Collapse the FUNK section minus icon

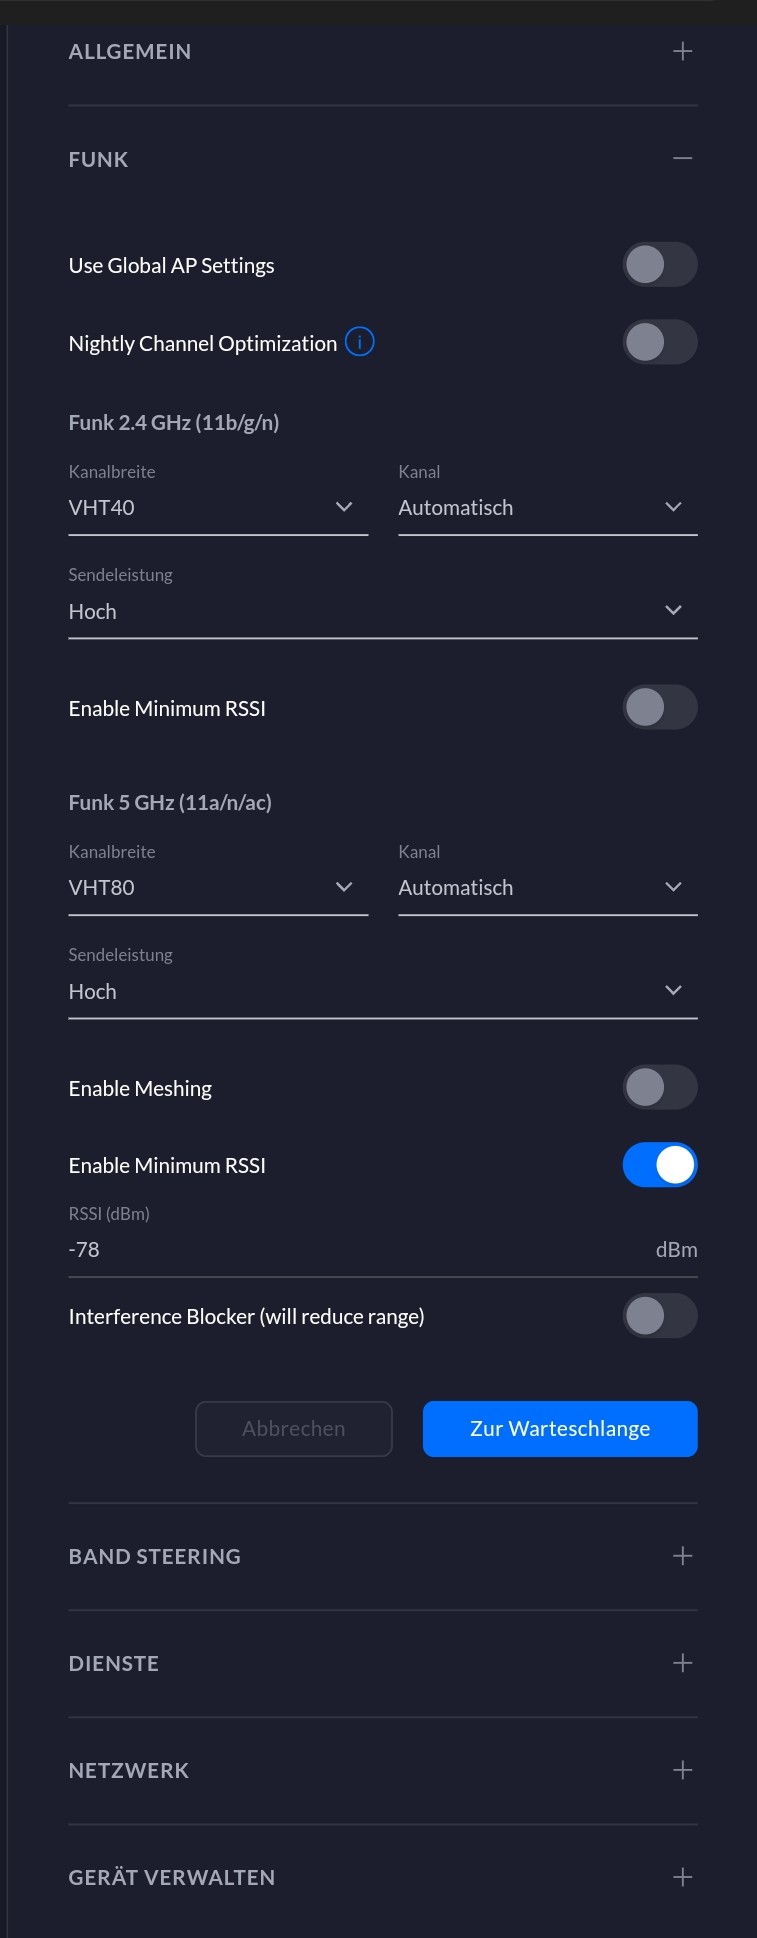point(682,159)
